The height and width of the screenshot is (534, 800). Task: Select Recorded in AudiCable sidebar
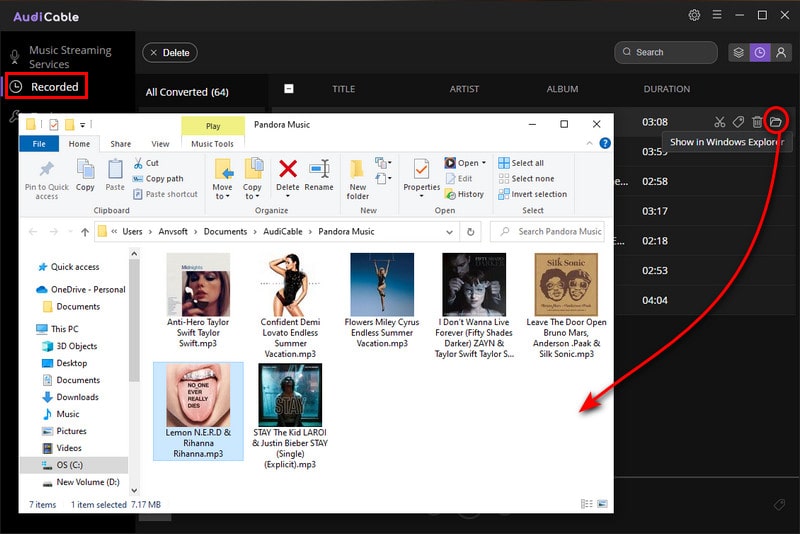coord(46,86)
